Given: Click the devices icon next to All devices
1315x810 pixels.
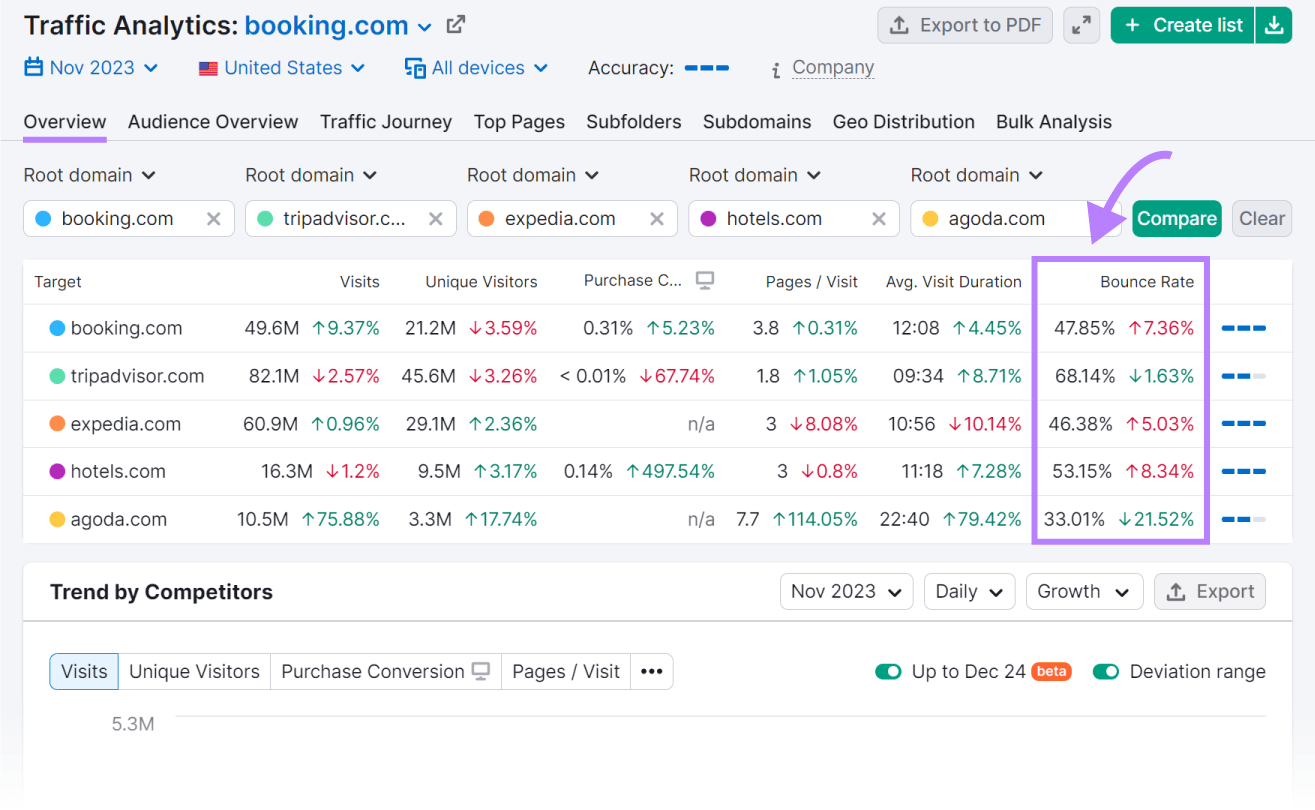Looking at the screenshot, I should coord(414,67).
